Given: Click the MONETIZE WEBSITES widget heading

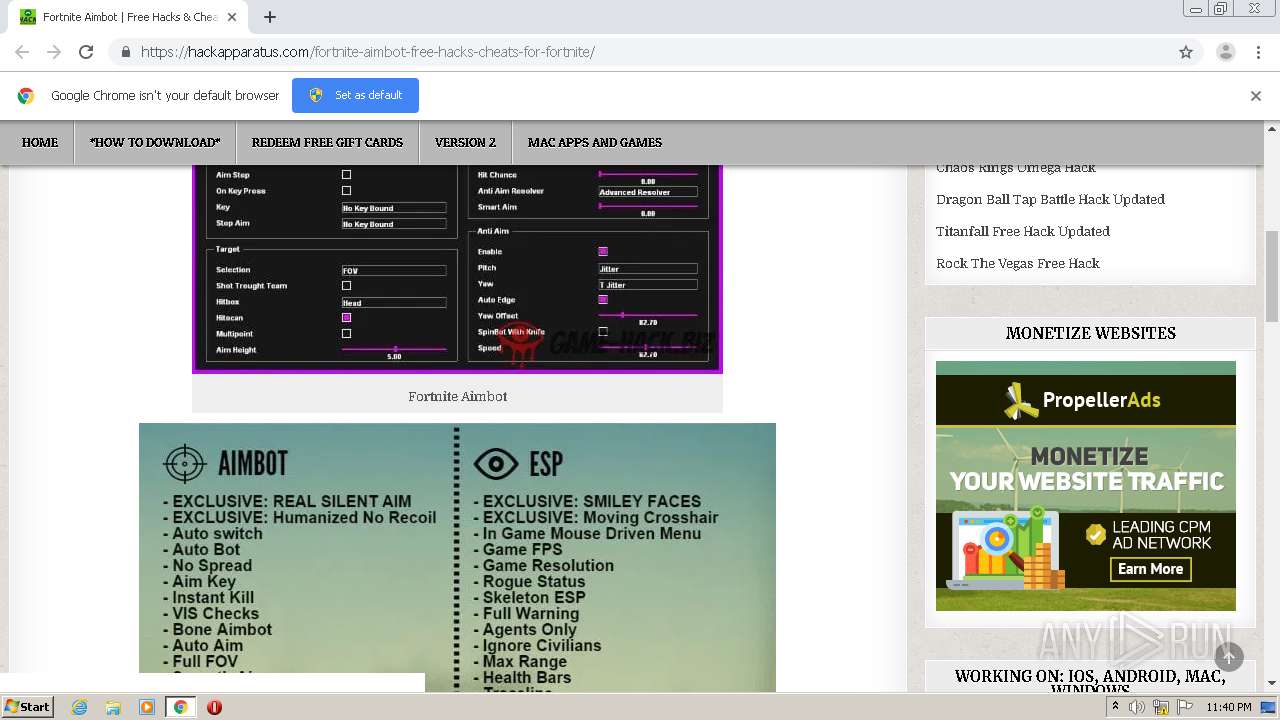Looking at the screenshot, I should 1090,333.
